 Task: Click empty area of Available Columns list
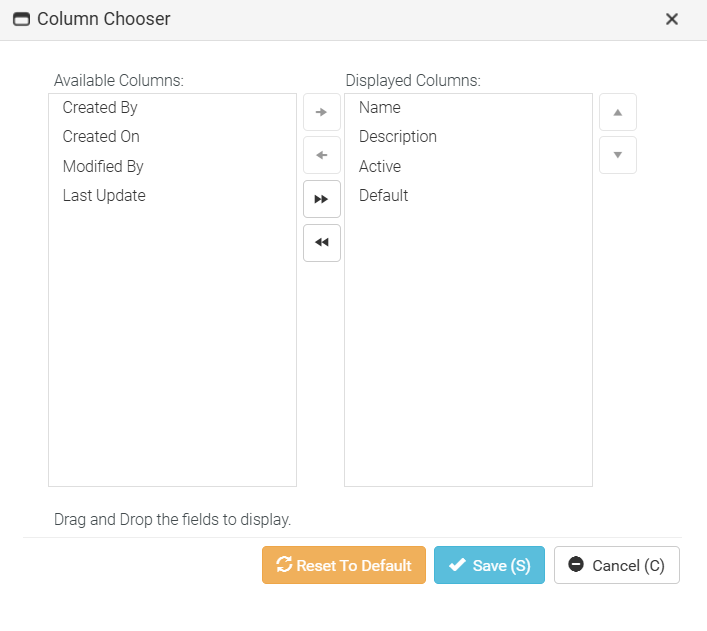[x=172, y=350]
